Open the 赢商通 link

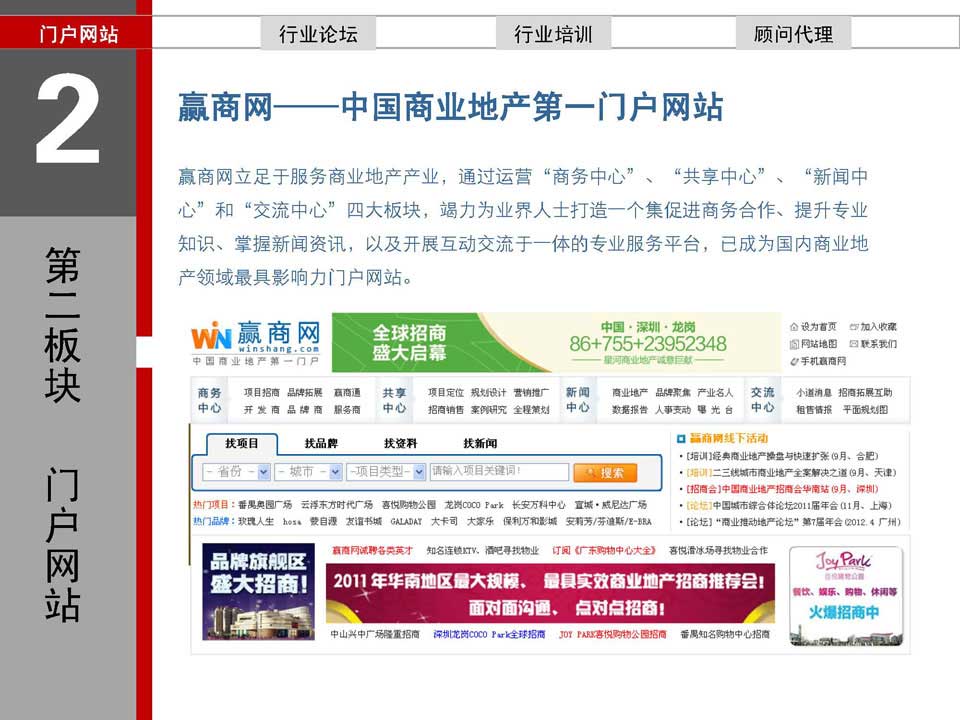[347, 392]
